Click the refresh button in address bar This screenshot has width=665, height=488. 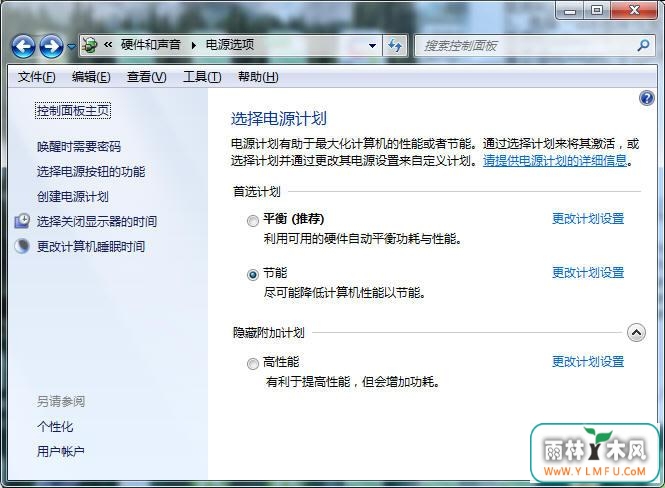click(395, 45)
